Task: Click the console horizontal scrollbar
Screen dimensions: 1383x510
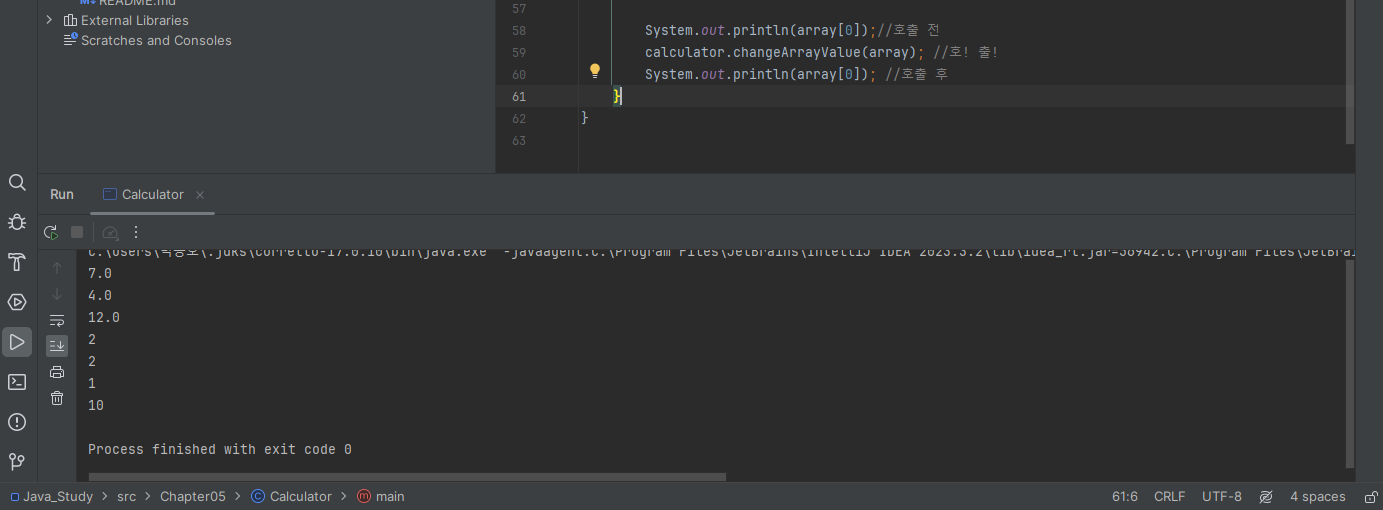Action: [x=407, y=477]
